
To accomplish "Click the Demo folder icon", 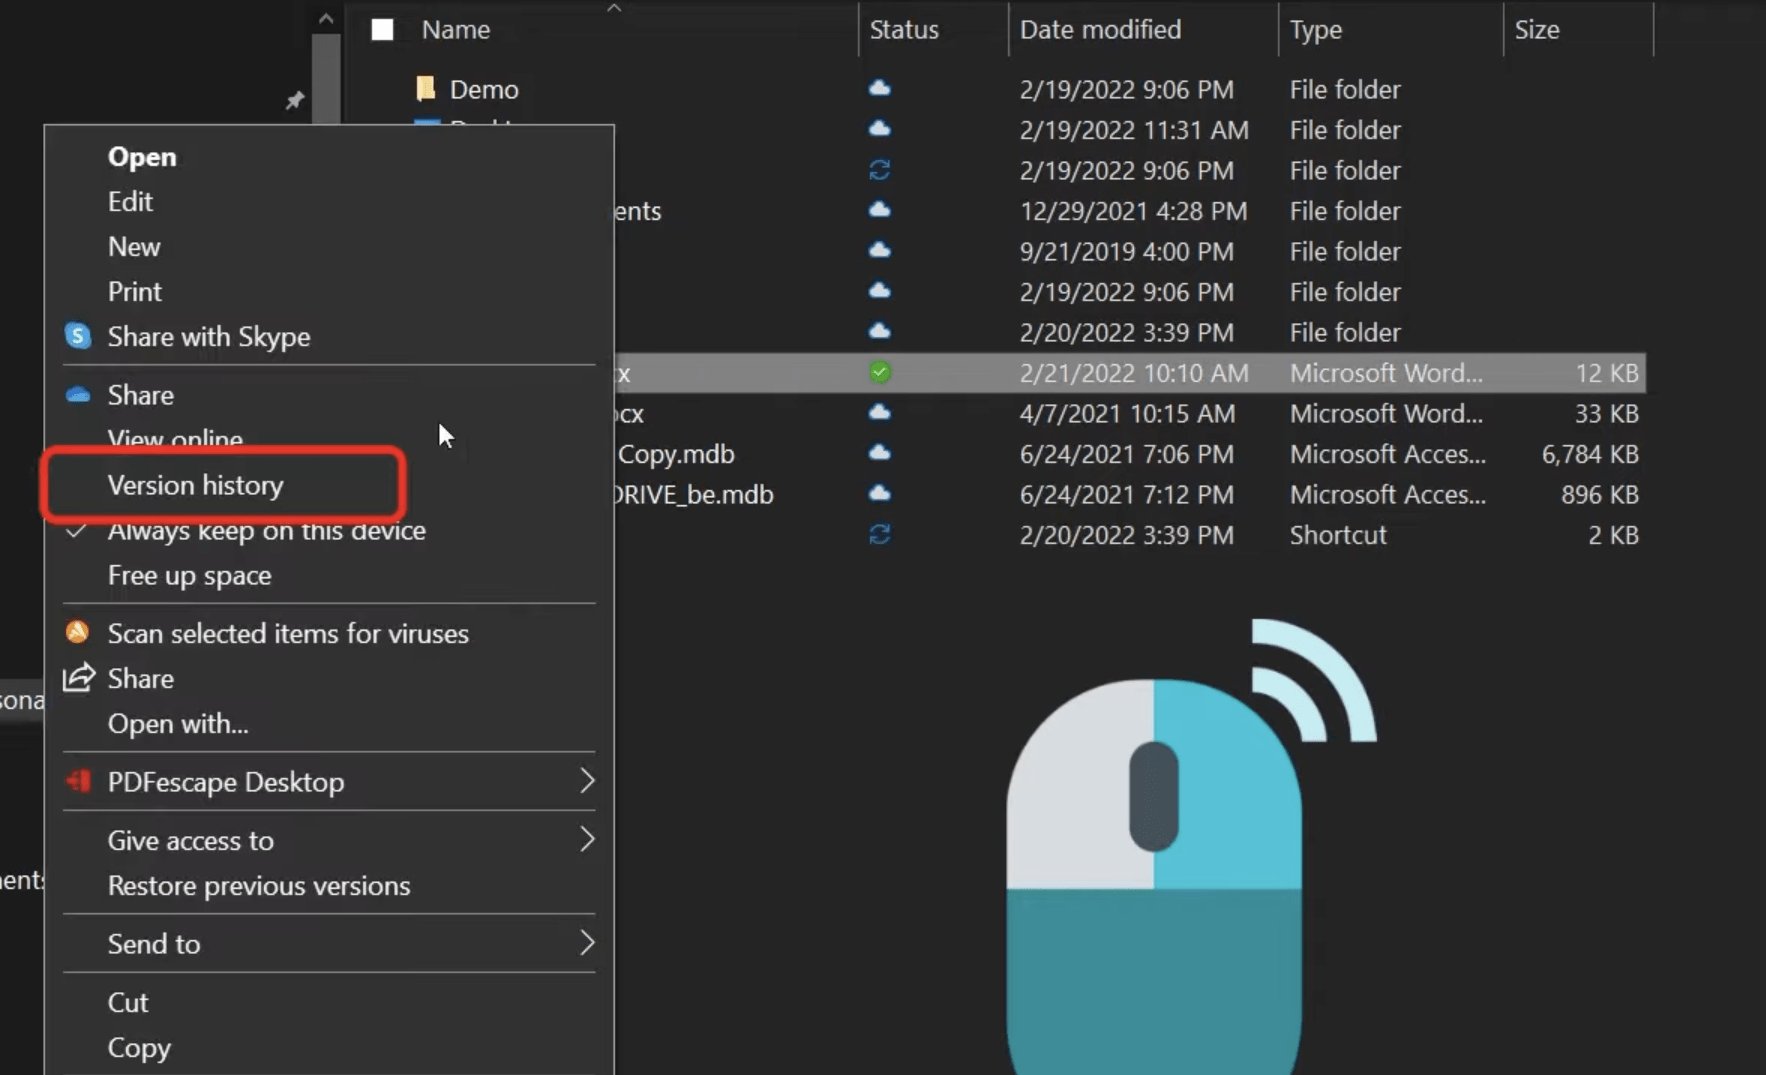I will click(426, 88).
